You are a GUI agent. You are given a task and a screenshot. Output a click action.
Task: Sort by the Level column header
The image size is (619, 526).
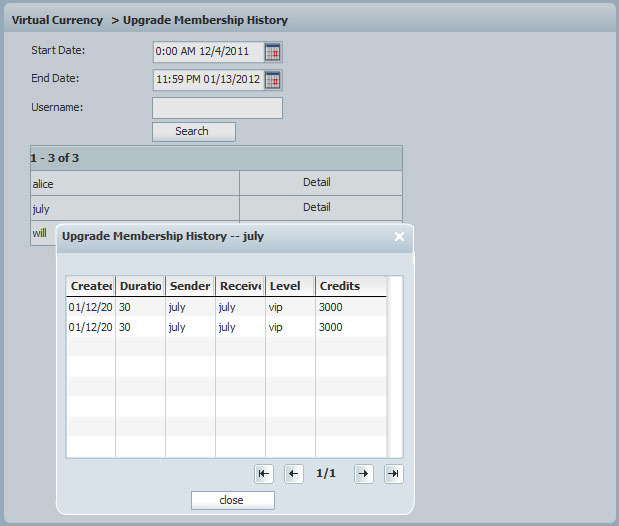click(291, 286)
